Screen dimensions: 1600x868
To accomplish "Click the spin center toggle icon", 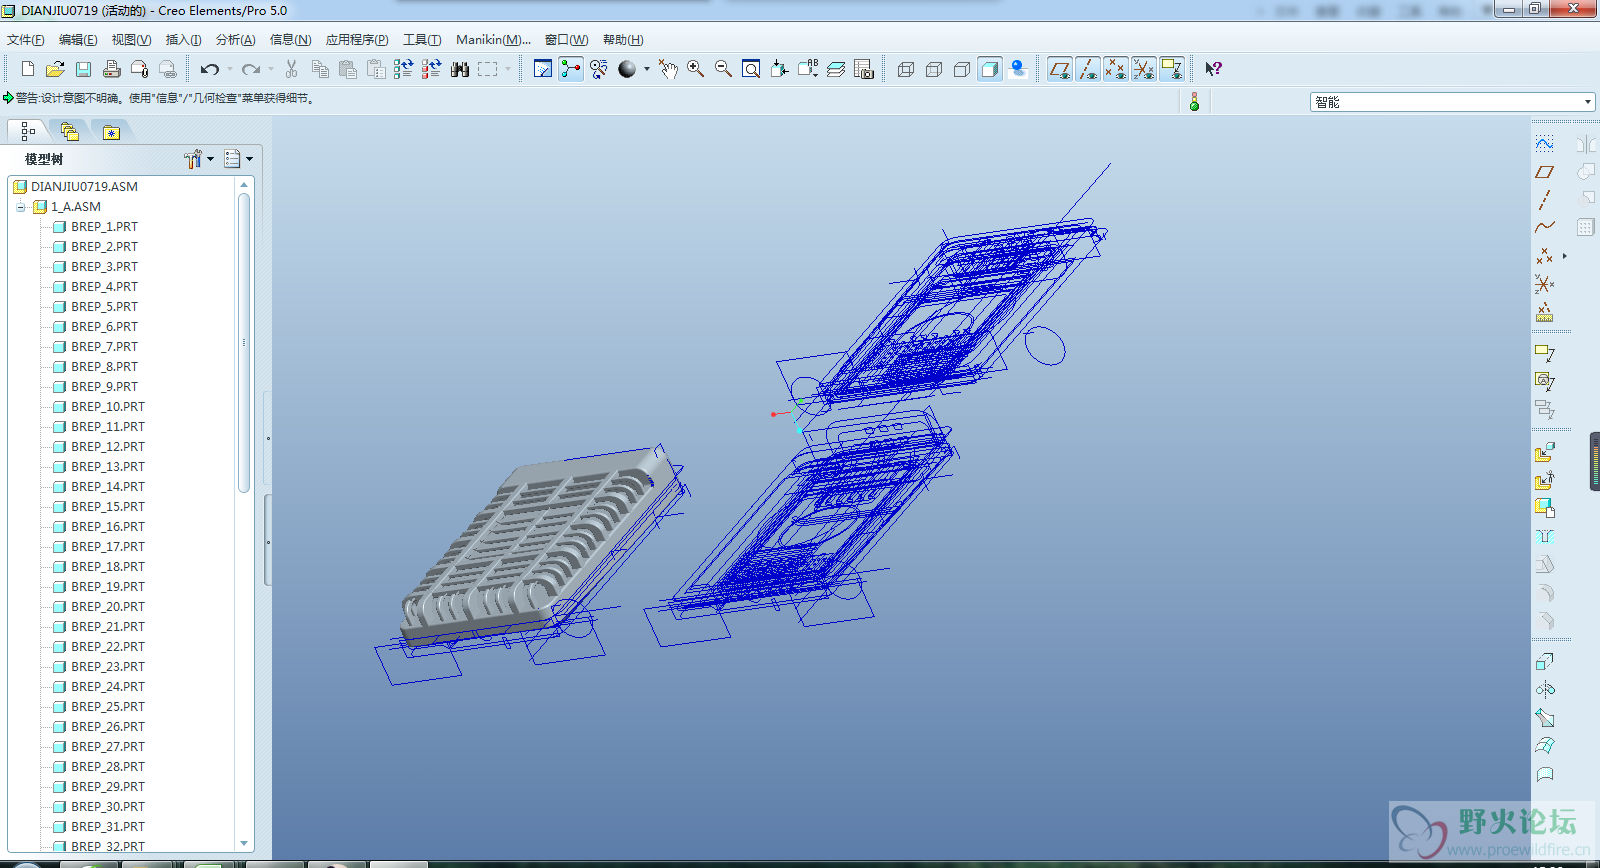I will click(x=571, y=69).
